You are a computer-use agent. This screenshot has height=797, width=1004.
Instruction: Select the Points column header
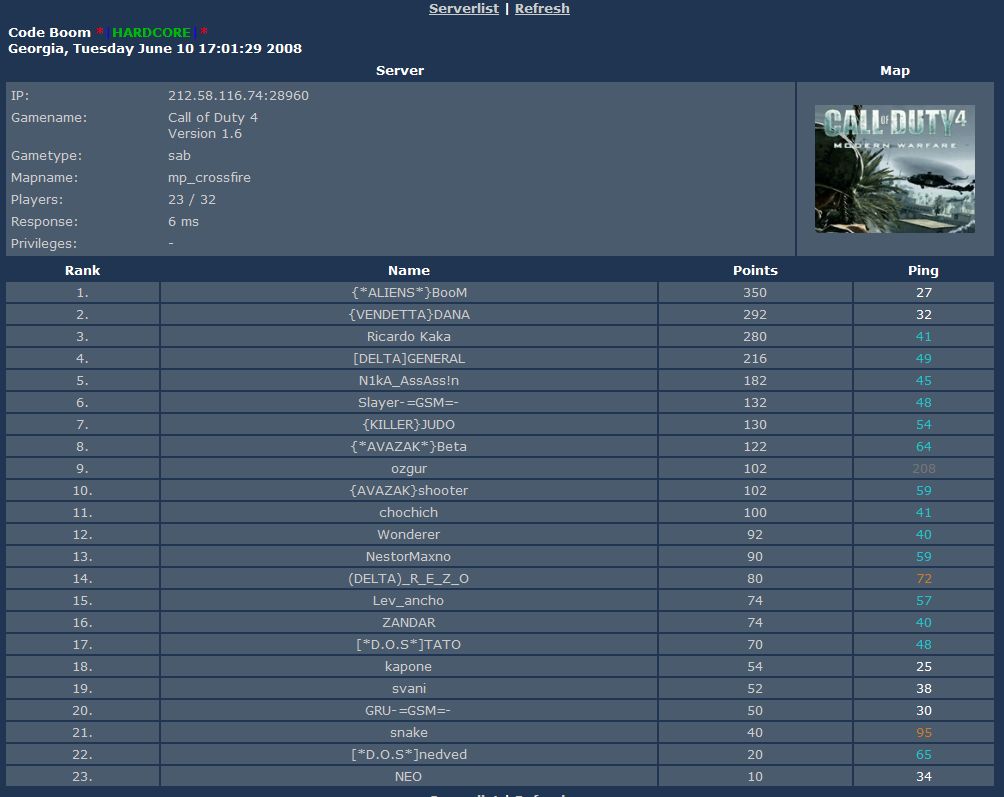pos(755,270)
